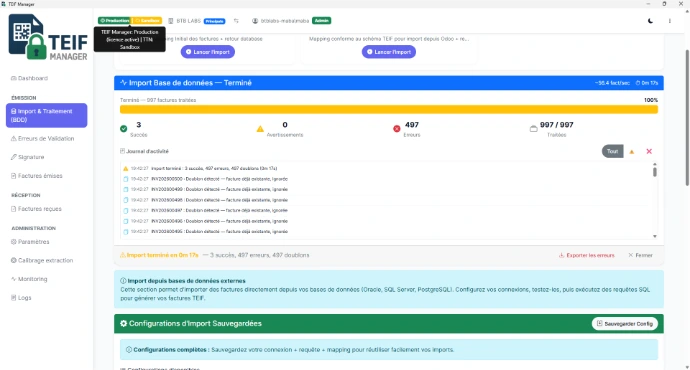Click the 'Import terminé en 0m 17s' status text
Image resolution: width=690 pixels, height=370 pixels.
point(159,255)
